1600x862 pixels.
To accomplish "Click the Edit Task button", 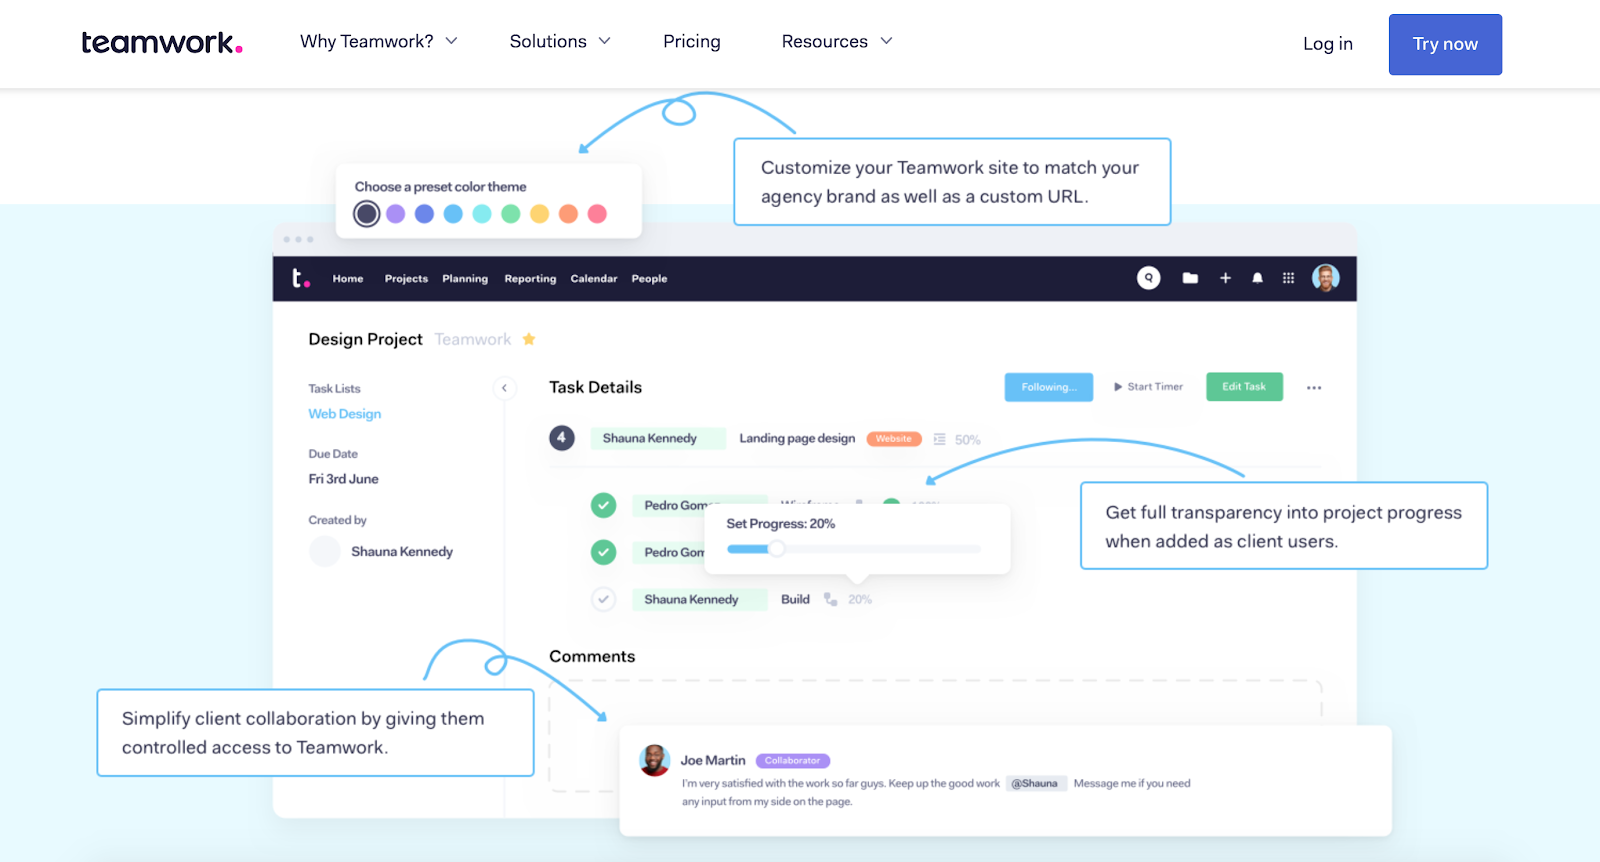I will pos(1244,387).
